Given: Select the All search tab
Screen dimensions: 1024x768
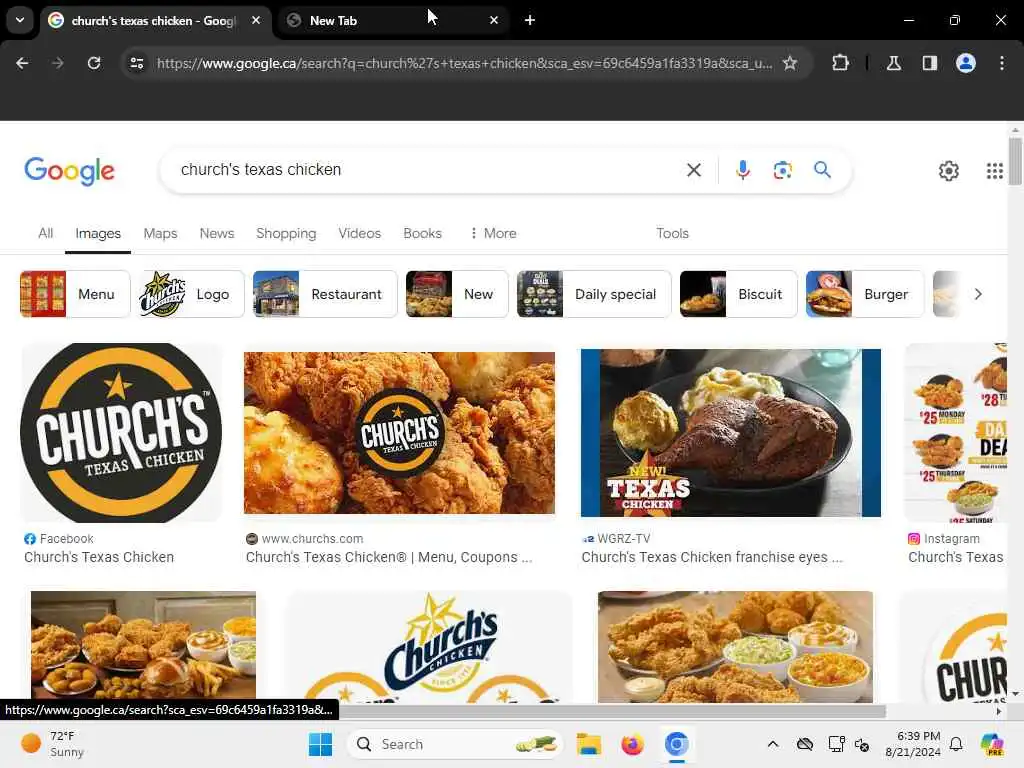Looking at the screenshot, I should (x=45, y=233).
